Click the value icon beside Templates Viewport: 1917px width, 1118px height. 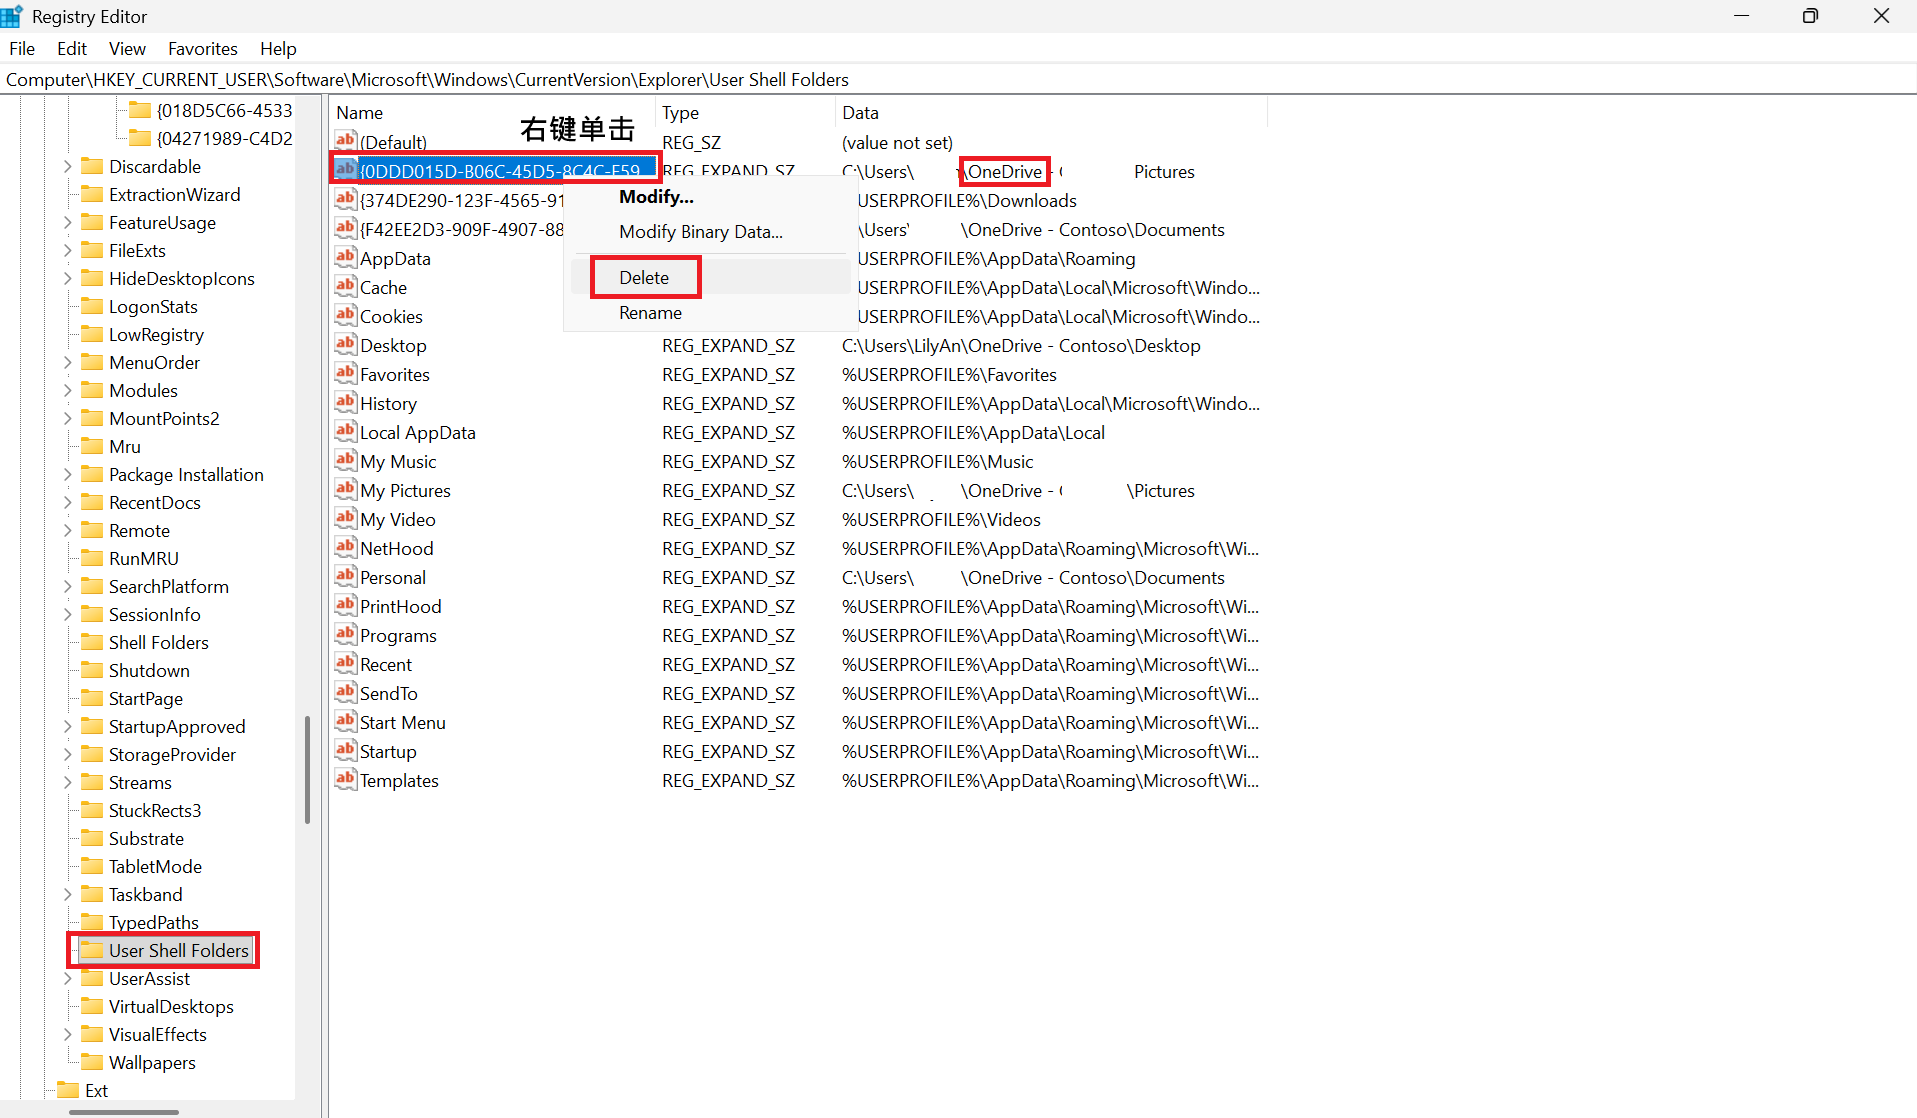click(345, 780)
